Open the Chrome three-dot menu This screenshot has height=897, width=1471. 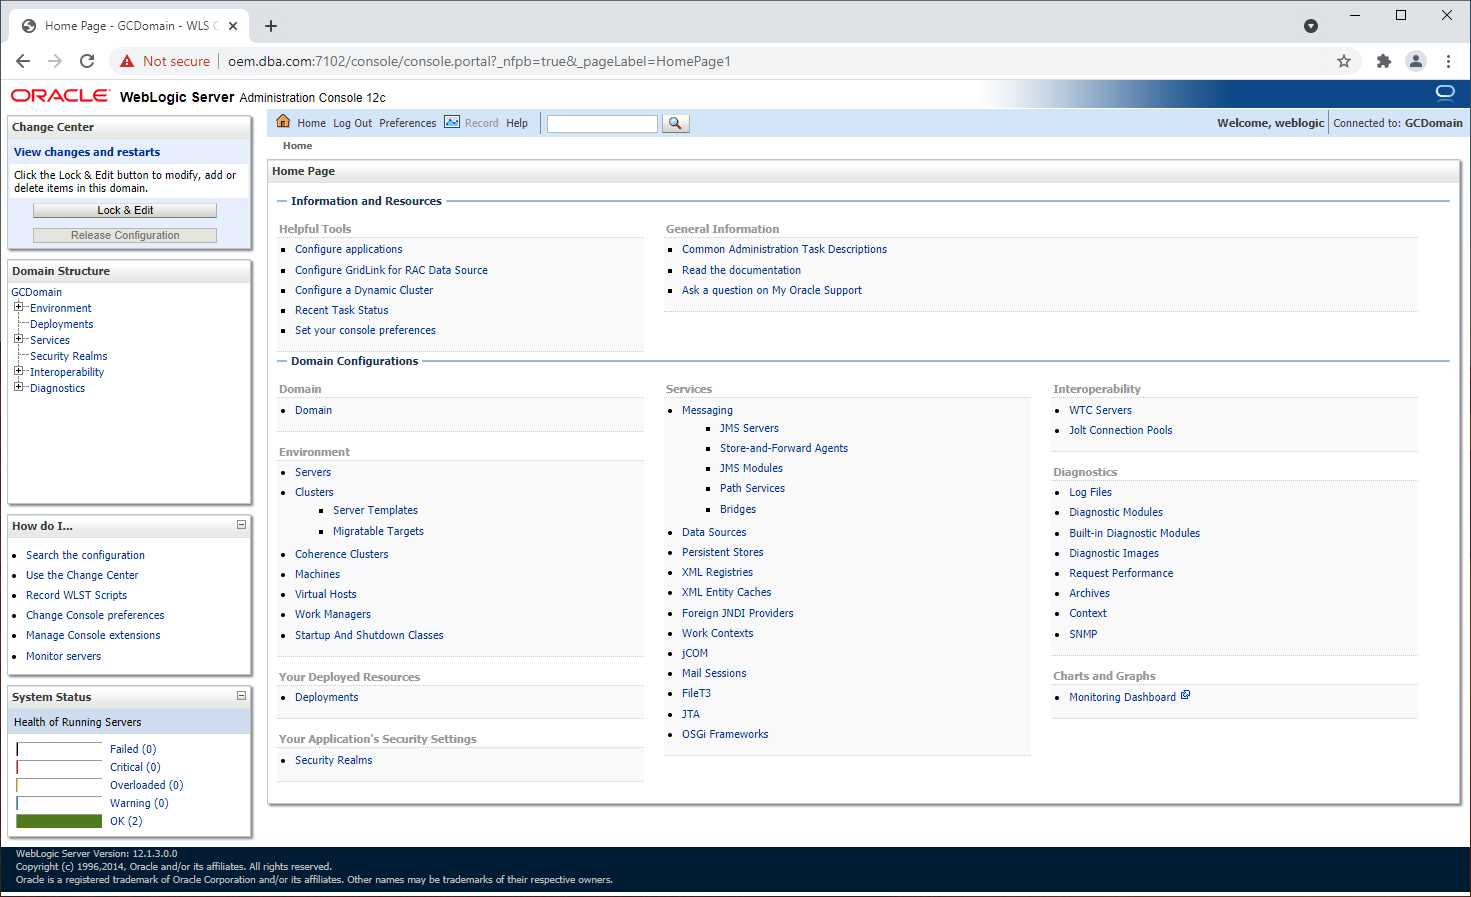tap(1448, 61)
